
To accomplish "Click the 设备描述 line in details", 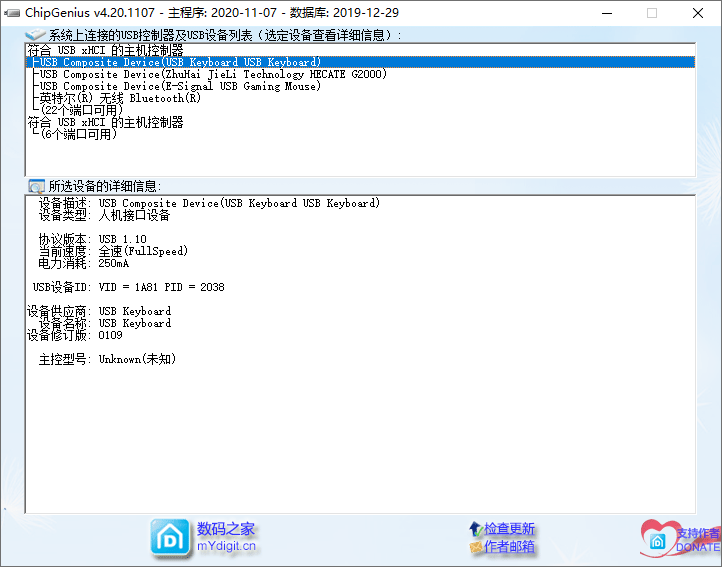I will (x=209, y=203).
